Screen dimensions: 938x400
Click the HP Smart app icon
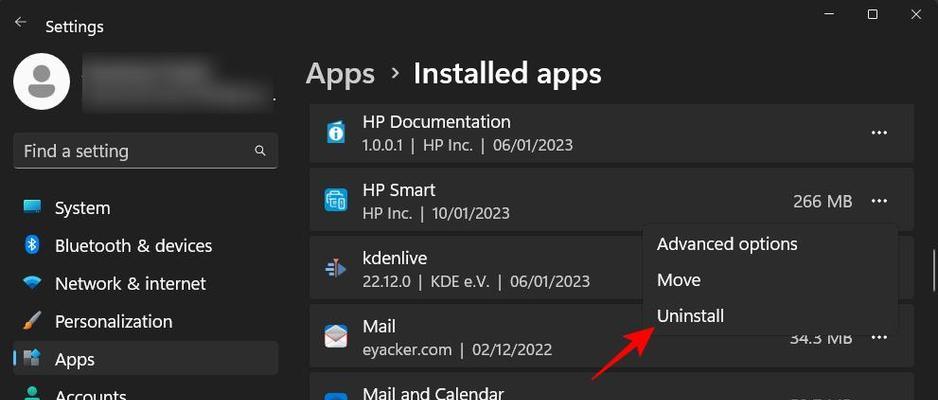(336, 200)
